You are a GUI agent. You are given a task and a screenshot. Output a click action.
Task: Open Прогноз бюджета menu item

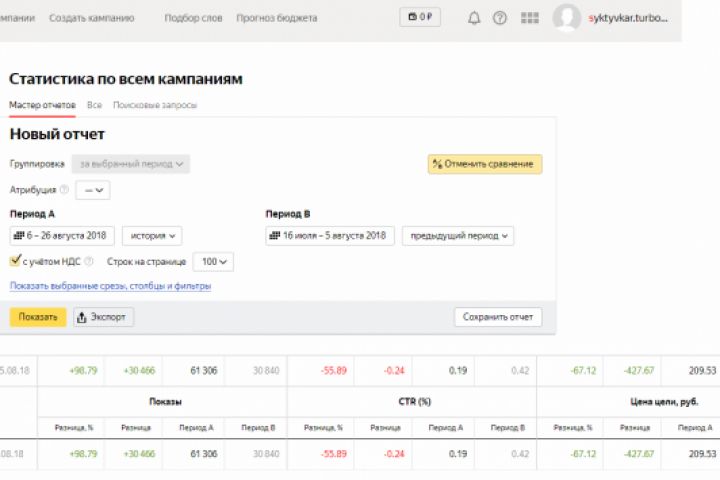[276, 18]
